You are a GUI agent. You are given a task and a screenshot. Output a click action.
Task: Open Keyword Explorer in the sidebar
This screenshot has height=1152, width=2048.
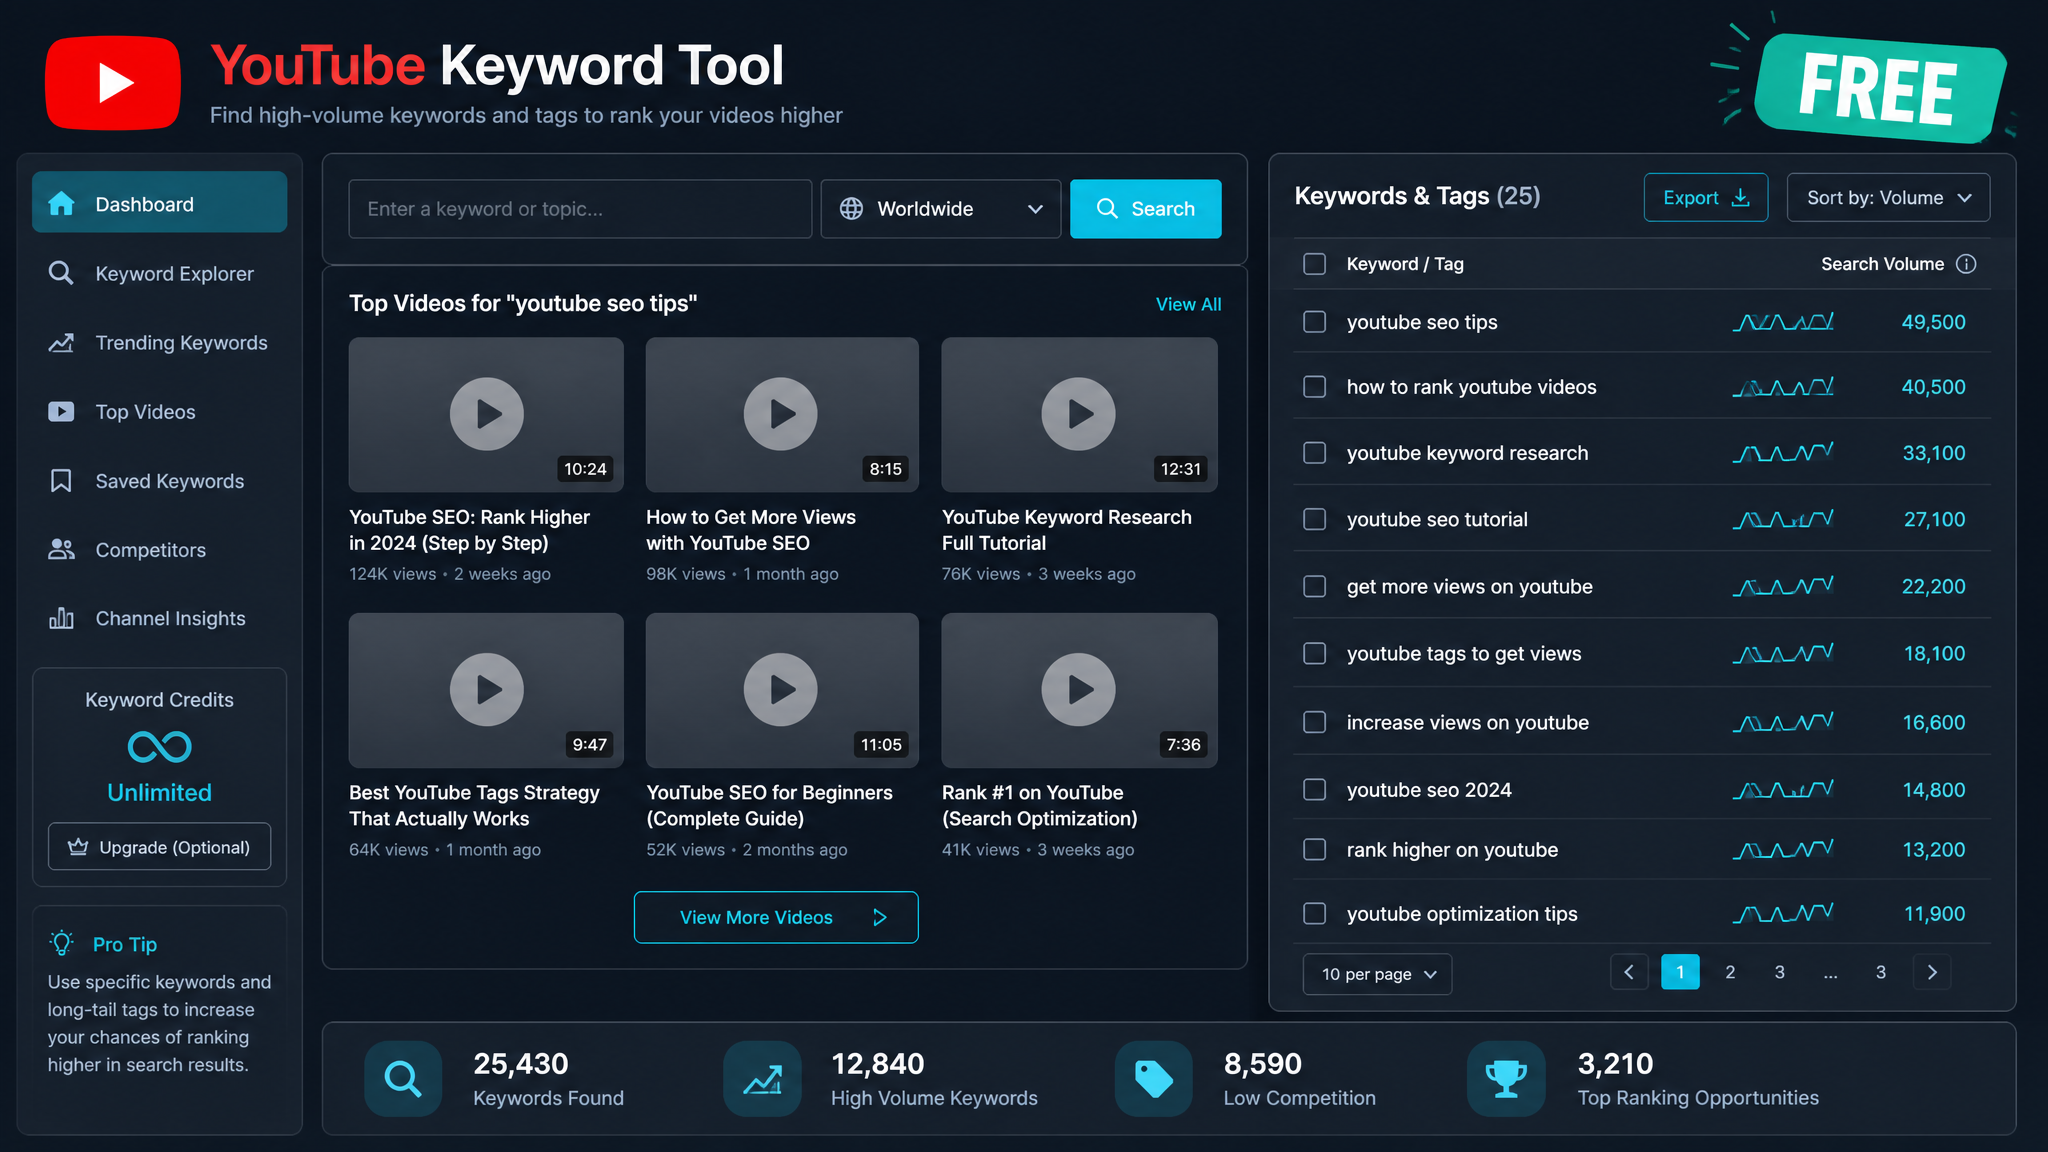coord(160,273)
